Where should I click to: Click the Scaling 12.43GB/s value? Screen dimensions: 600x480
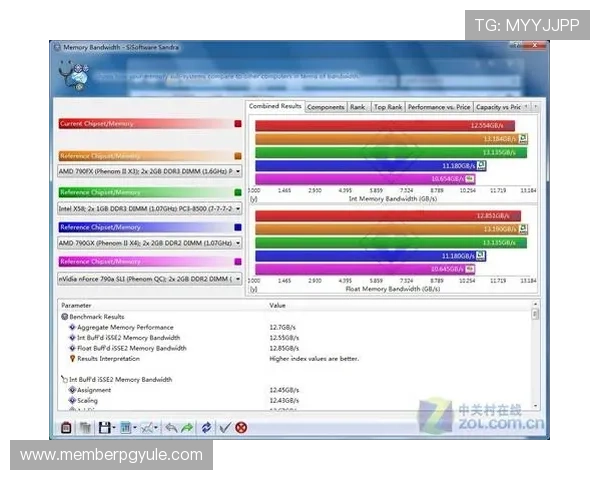click(x=284, y=400)
